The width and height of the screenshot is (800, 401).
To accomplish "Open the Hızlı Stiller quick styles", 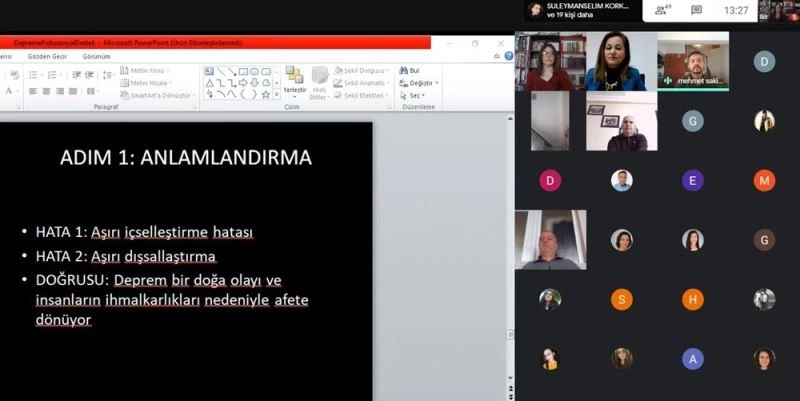I will pos(319,82).
